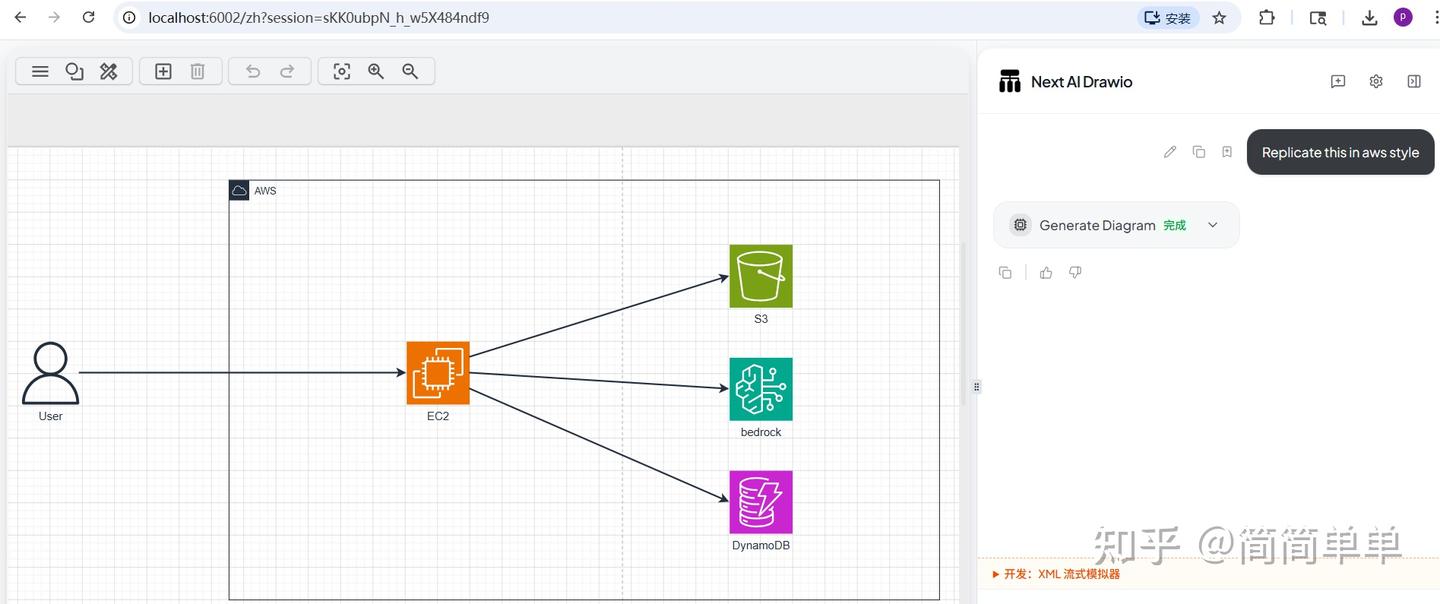Select the User figure on the canvas
The height and width of the screenshot is (604, 1440).
tap(50, 373)
